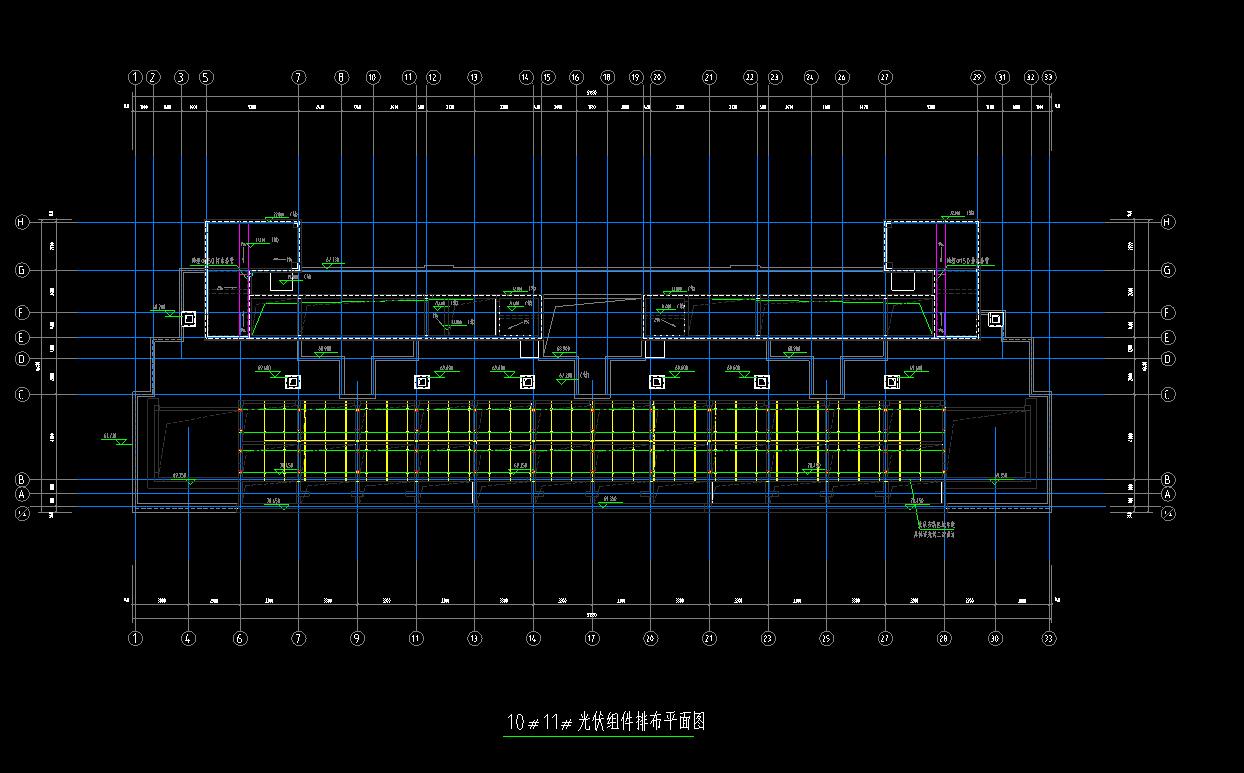Screen dimensions: 1244x773
Task: Select rightmost square symbol in the C-D row
Action: [x=892, y=382]
